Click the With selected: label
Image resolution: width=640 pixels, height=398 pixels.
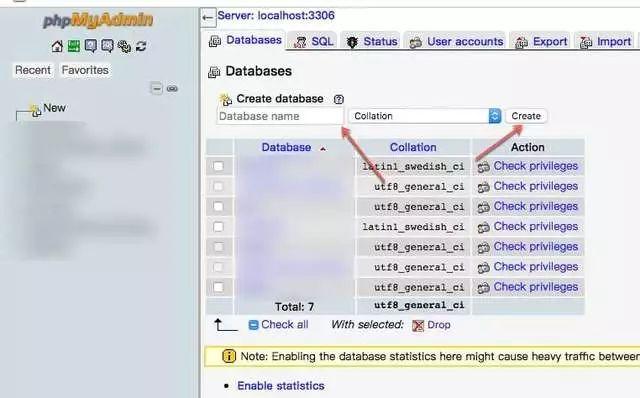367,325
